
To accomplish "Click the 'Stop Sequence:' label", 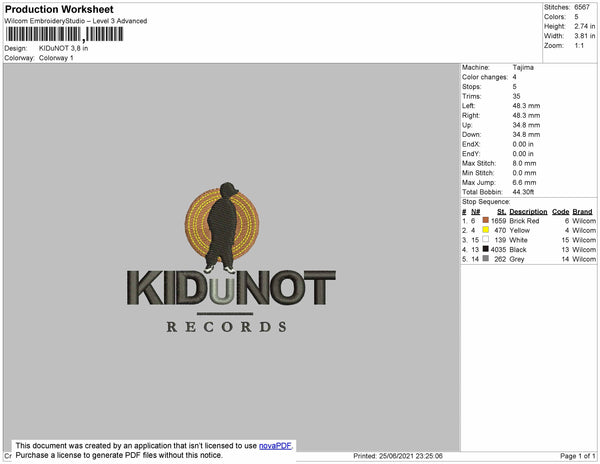I will (x=486, y=202).
